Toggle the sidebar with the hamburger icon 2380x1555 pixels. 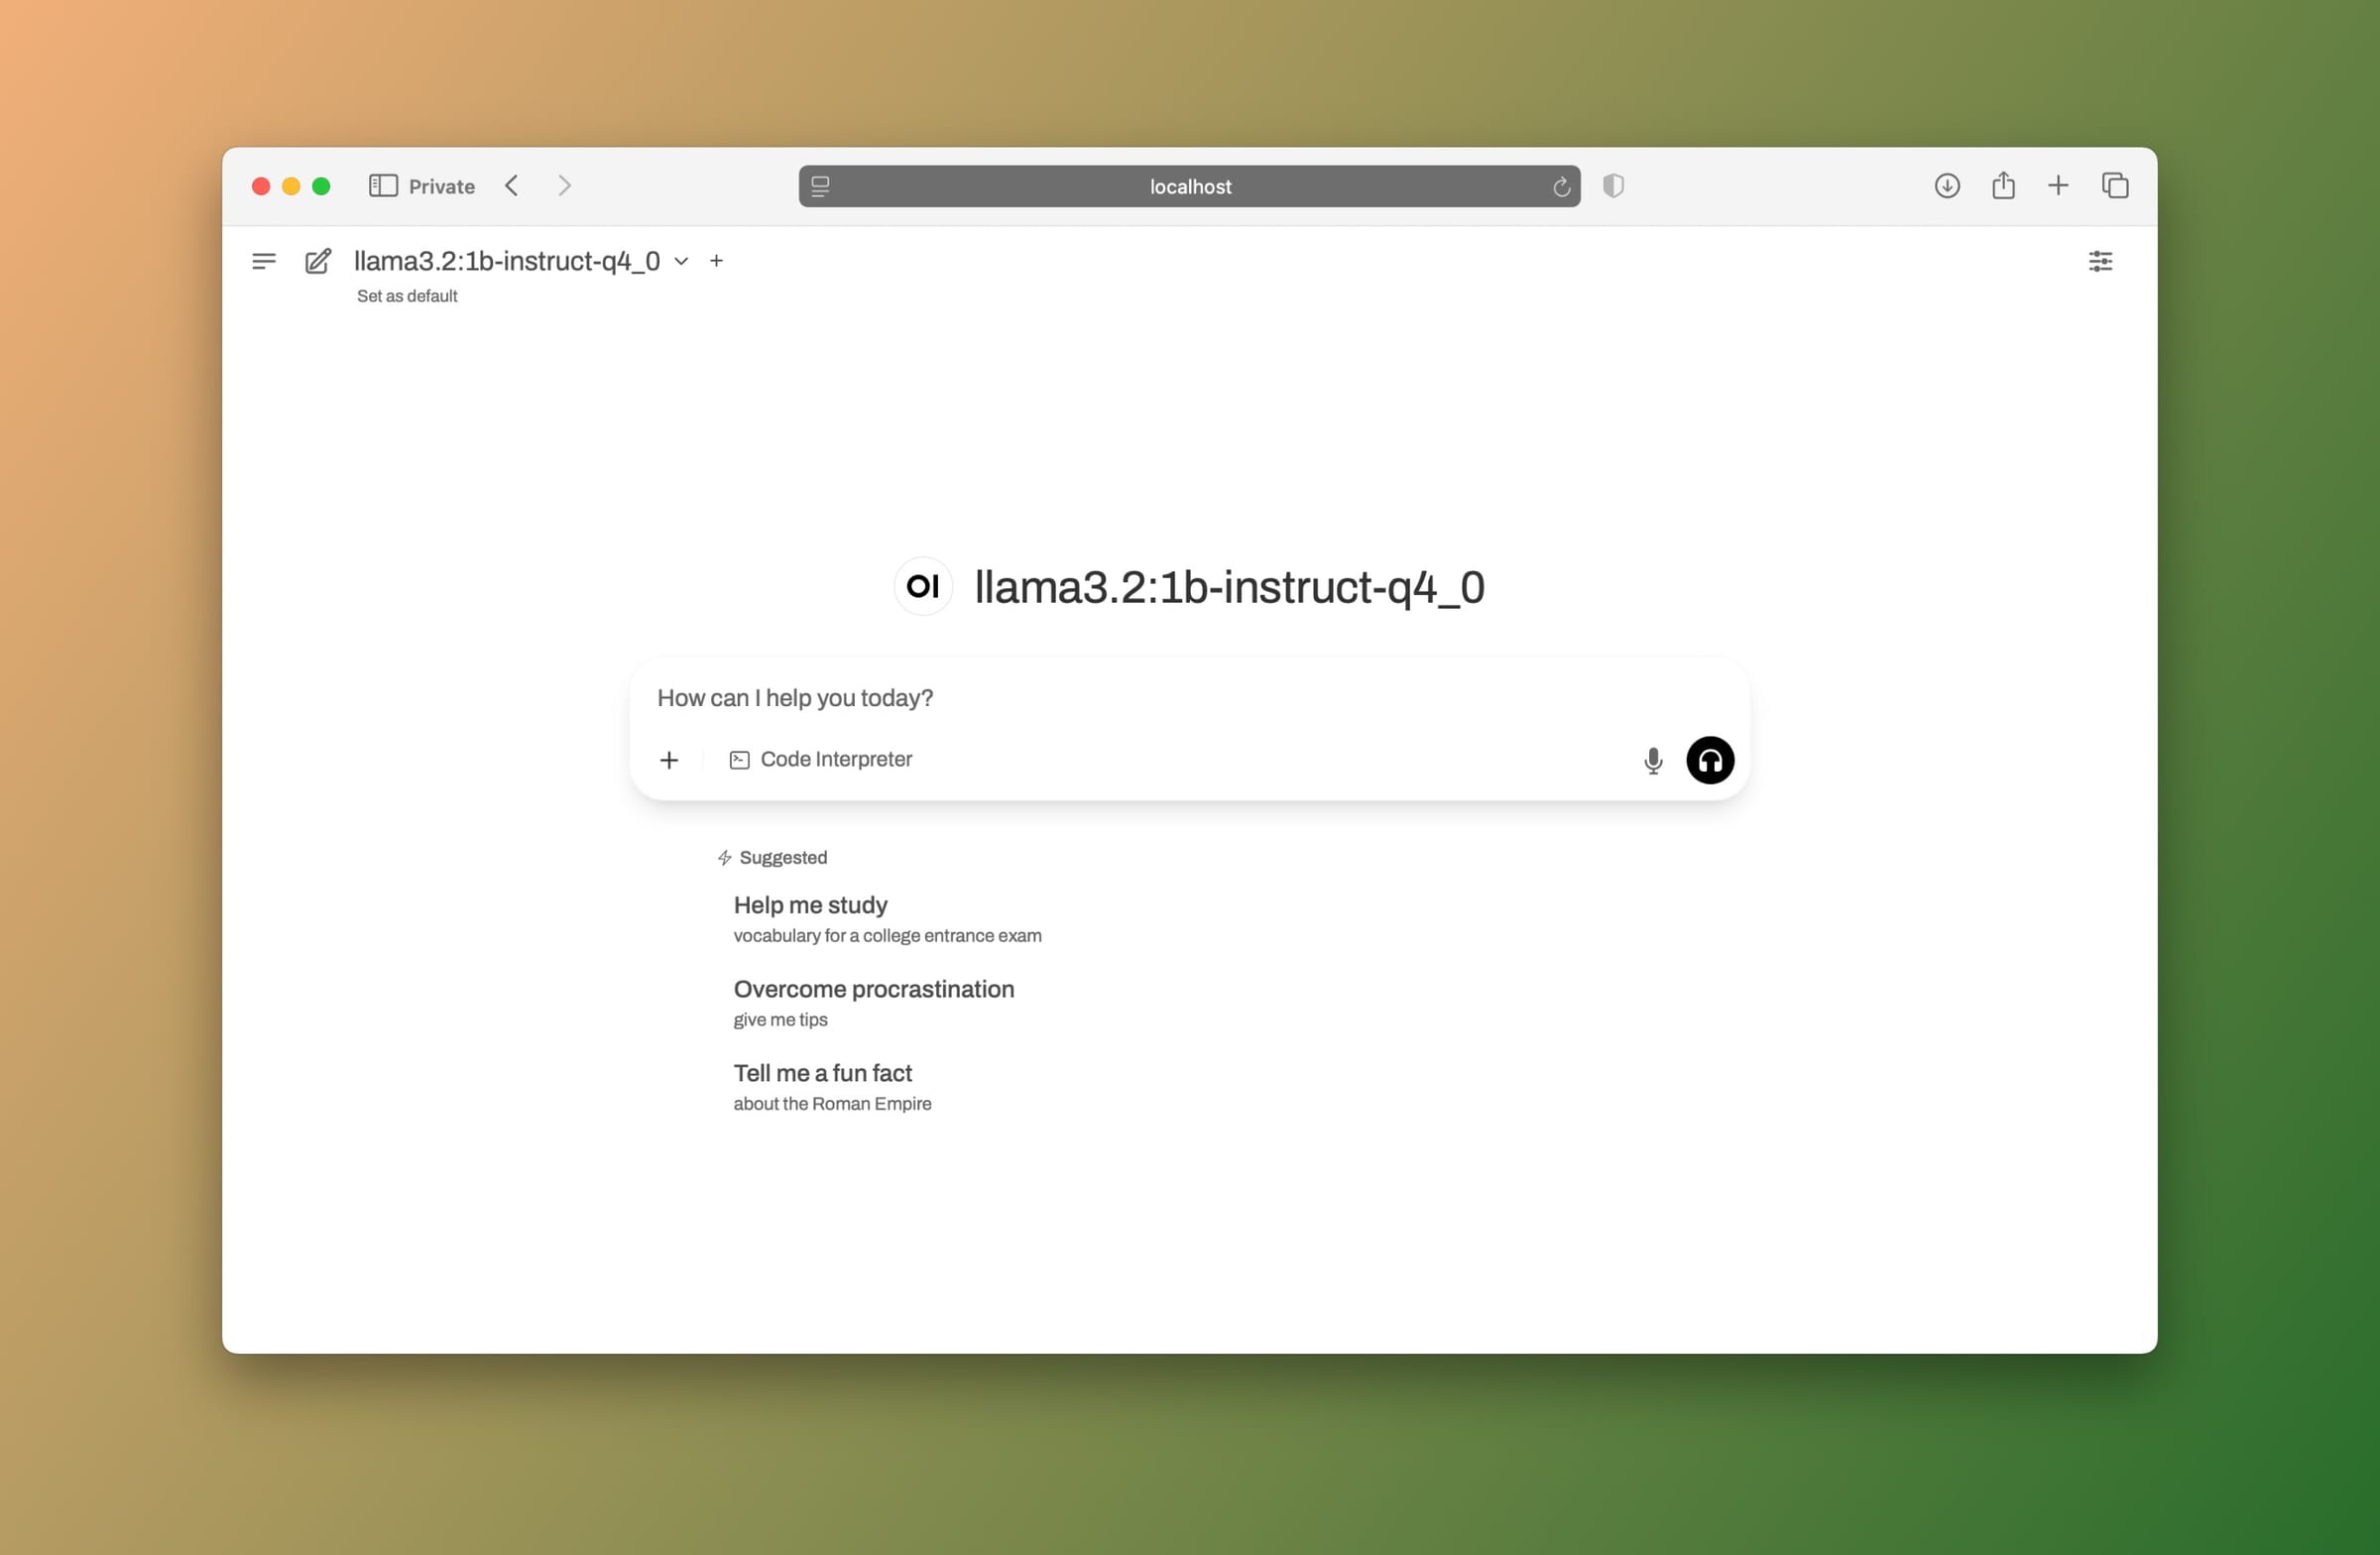click(x=263, y=261)
